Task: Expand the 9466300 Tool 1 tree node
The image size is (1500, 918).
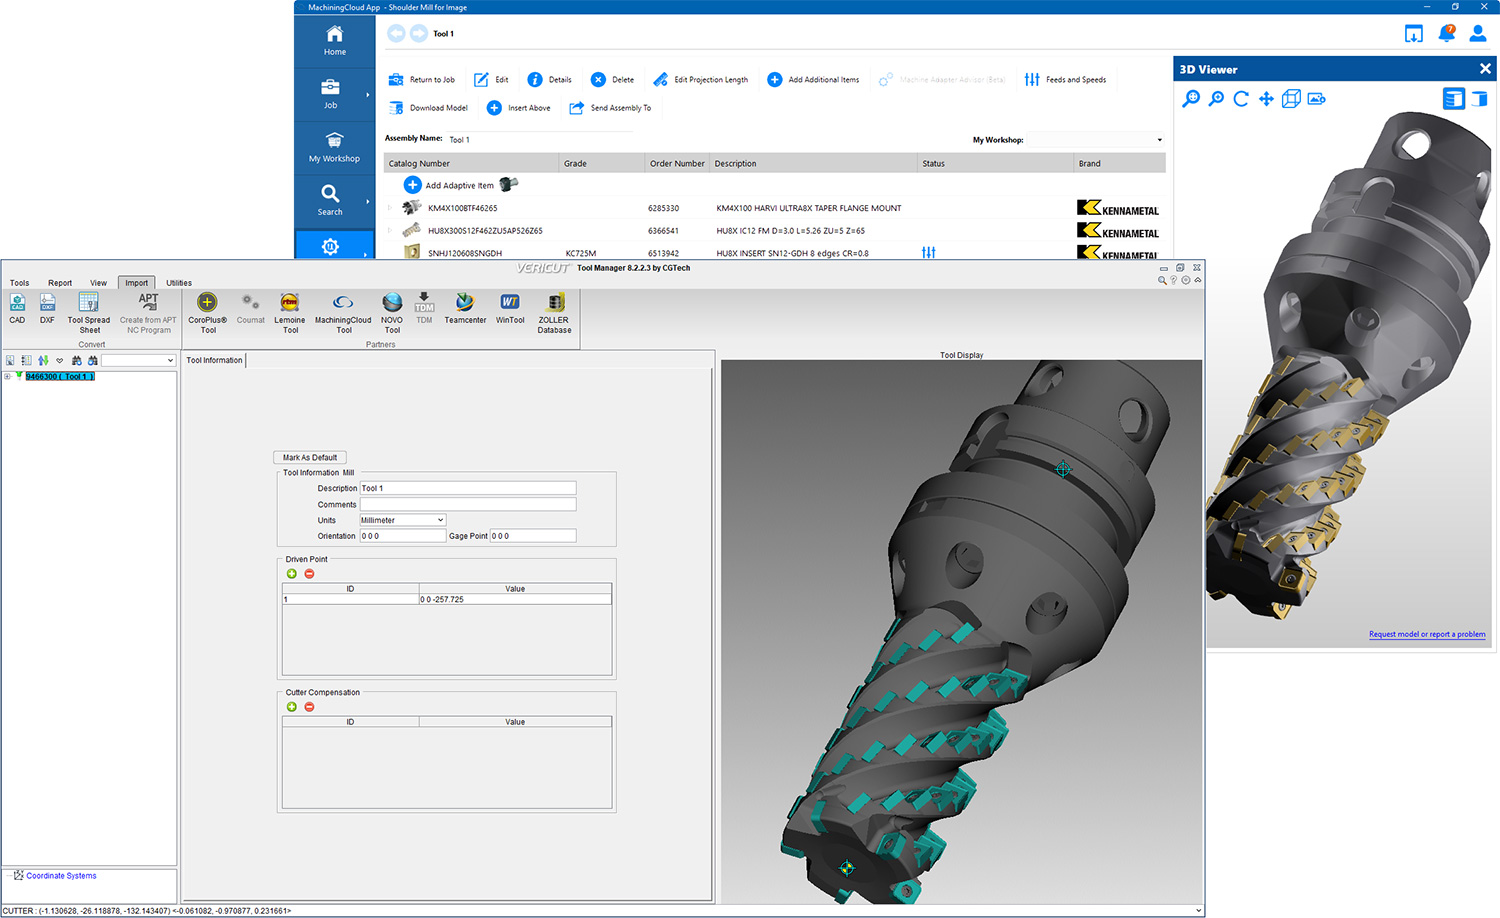Action: 8,377
